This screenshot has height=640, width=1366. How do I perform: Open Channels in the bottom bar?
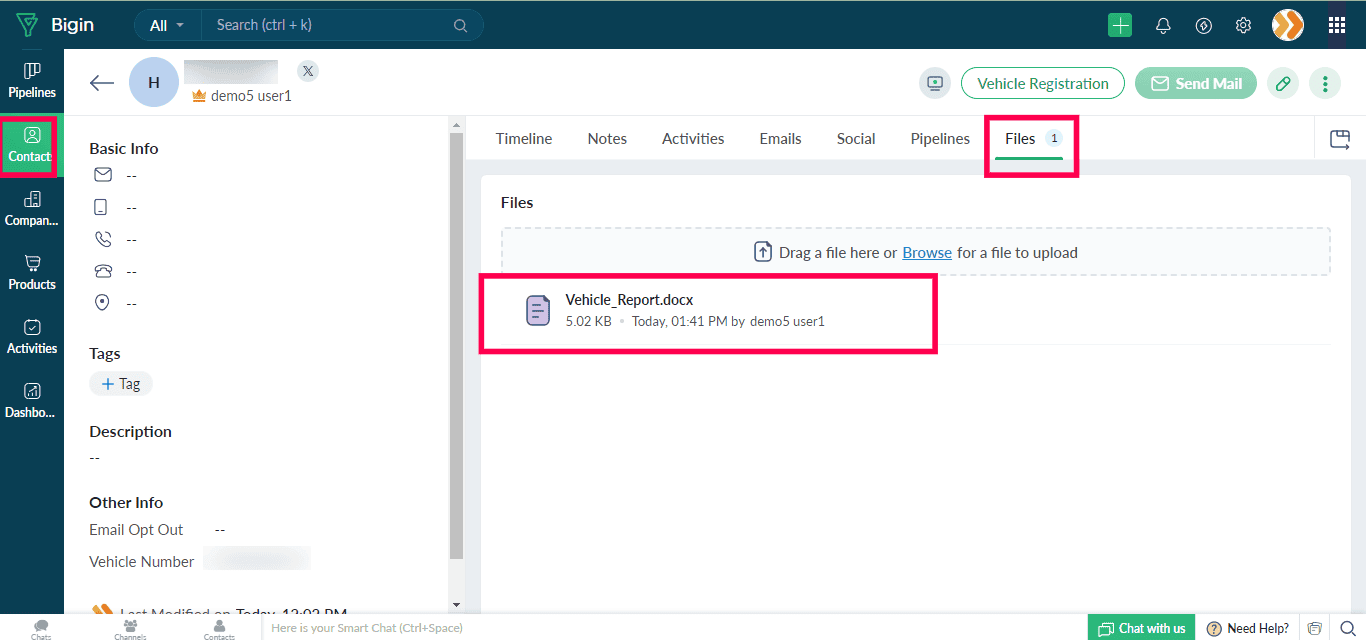130,628
